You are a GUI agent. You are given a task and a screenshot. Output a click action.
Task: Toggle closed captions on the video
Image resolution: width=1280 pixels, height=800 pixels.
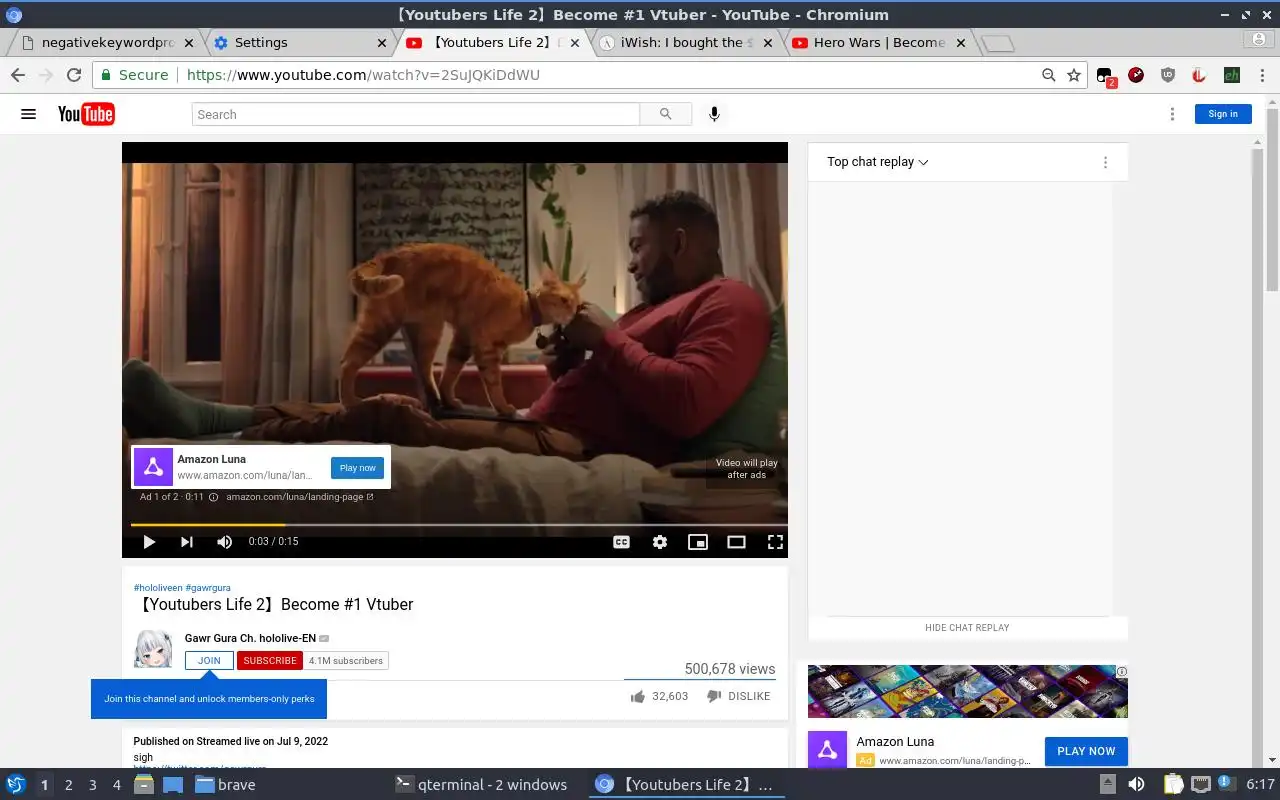pyautogui.click(x=621, y=542)
